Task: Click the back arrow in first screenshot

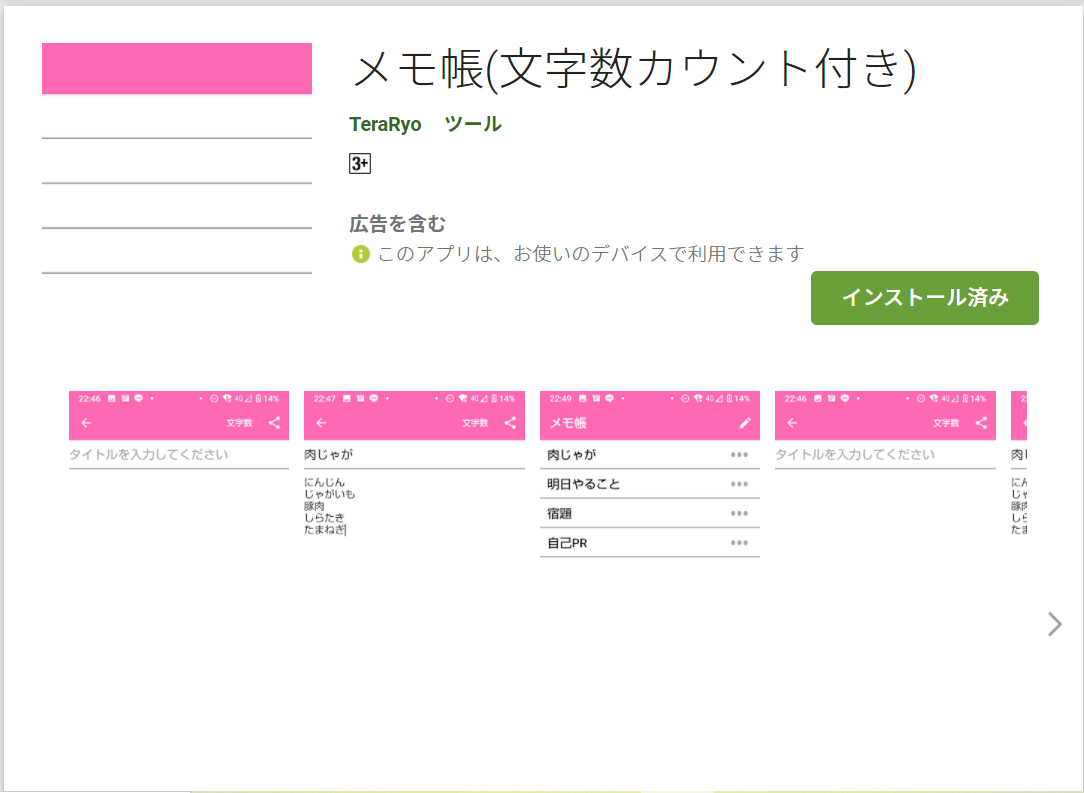Action: [x=86, y=423]
